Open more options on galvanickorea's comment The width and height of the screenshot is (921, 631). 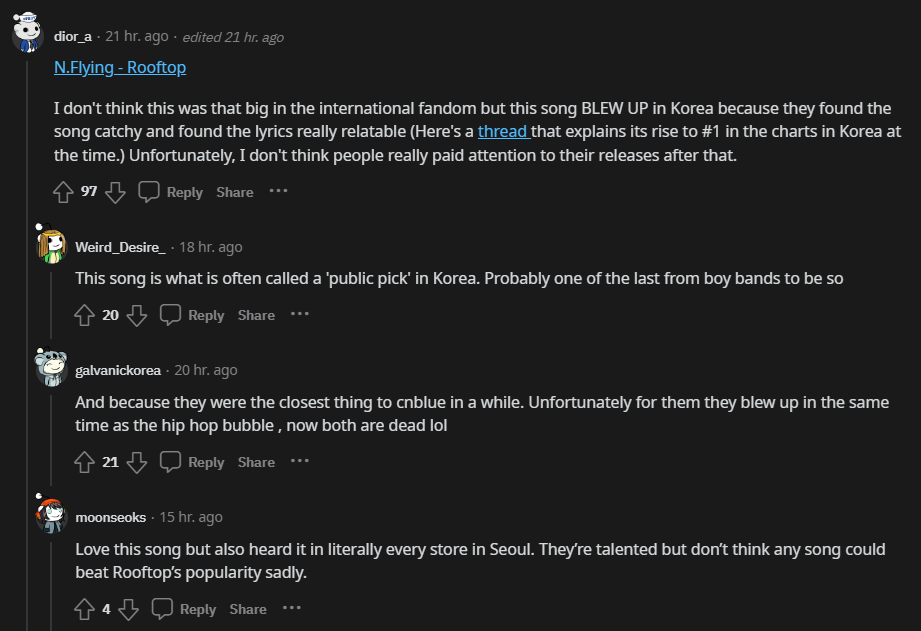(x=299, y=461)
